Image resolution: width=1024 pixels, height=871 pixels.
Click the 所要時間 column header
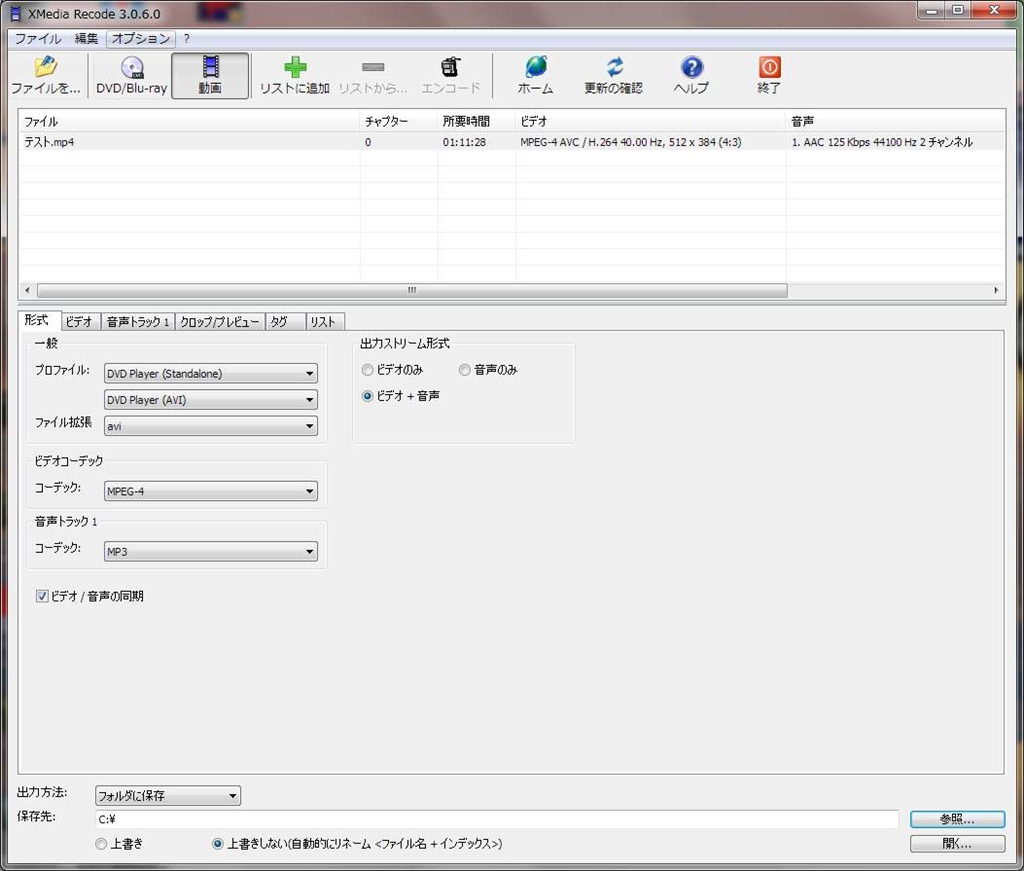(476, 121)
